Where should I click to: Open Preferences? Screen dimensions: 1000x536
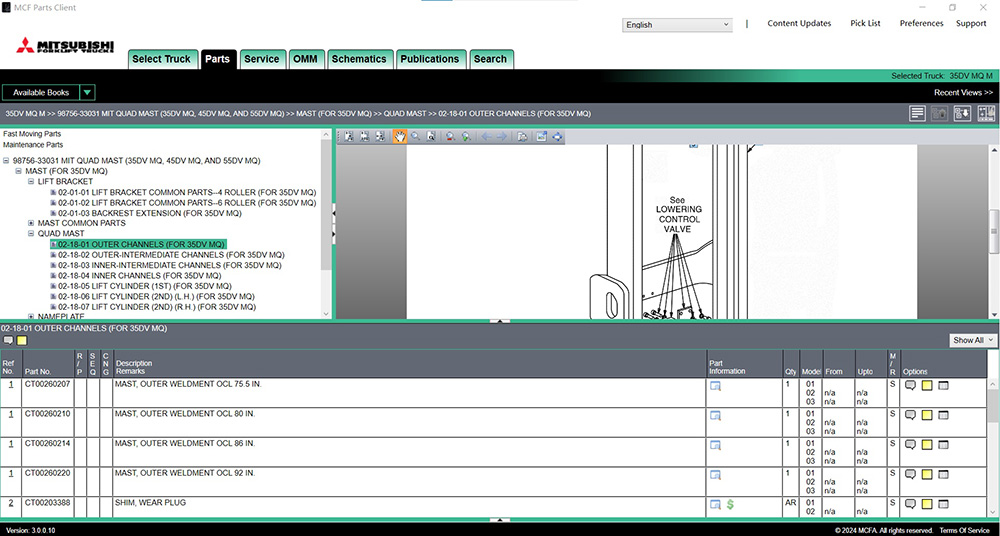tap(922, 24)
